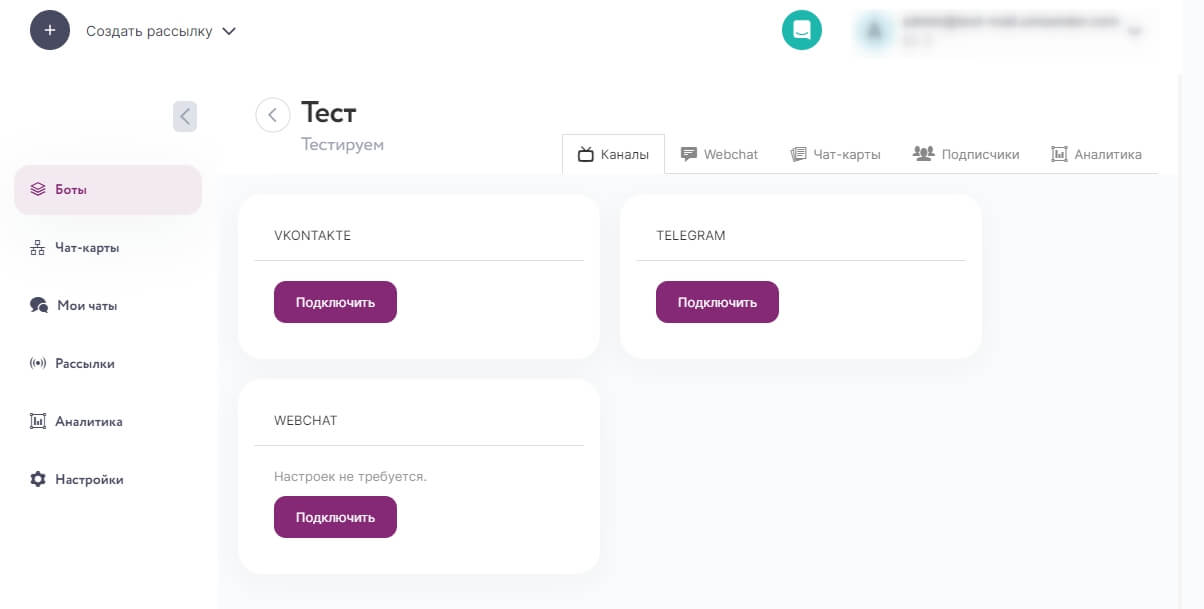Collapse the sidebar with the chevron button
Screen dimensions: 1204x609
click(x=185, y=116)
